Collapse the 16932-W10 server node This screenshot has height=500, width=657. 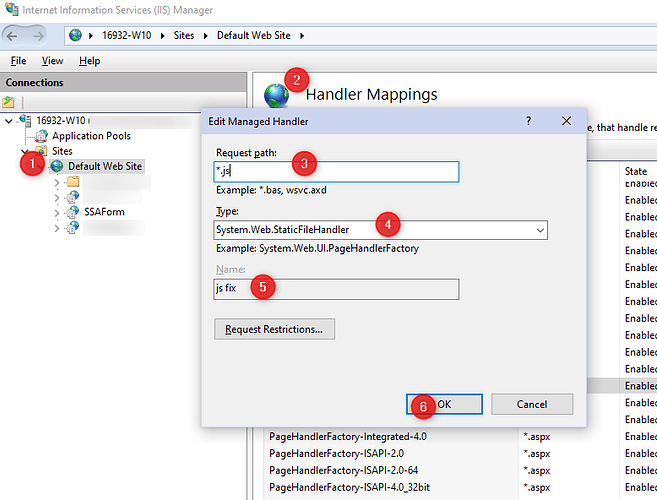tap(8, 121)
